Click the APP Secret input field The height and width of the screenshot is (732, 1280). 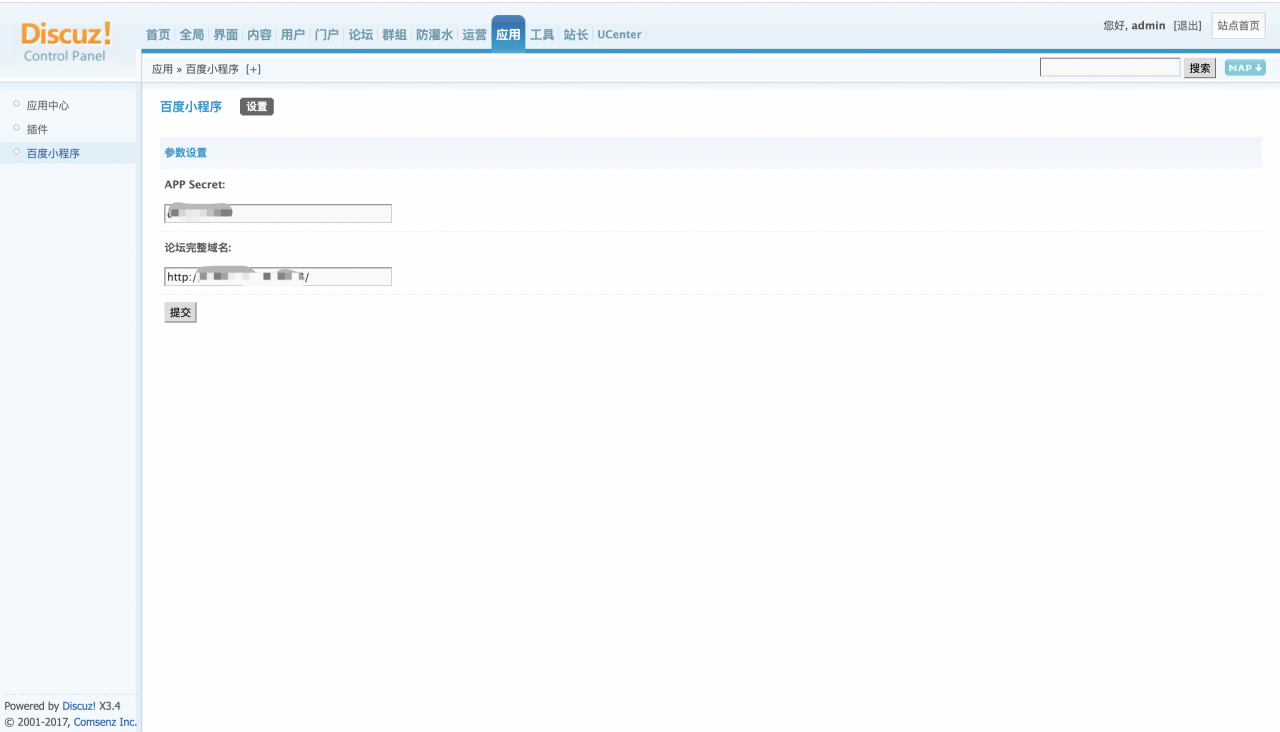[278, 213]
